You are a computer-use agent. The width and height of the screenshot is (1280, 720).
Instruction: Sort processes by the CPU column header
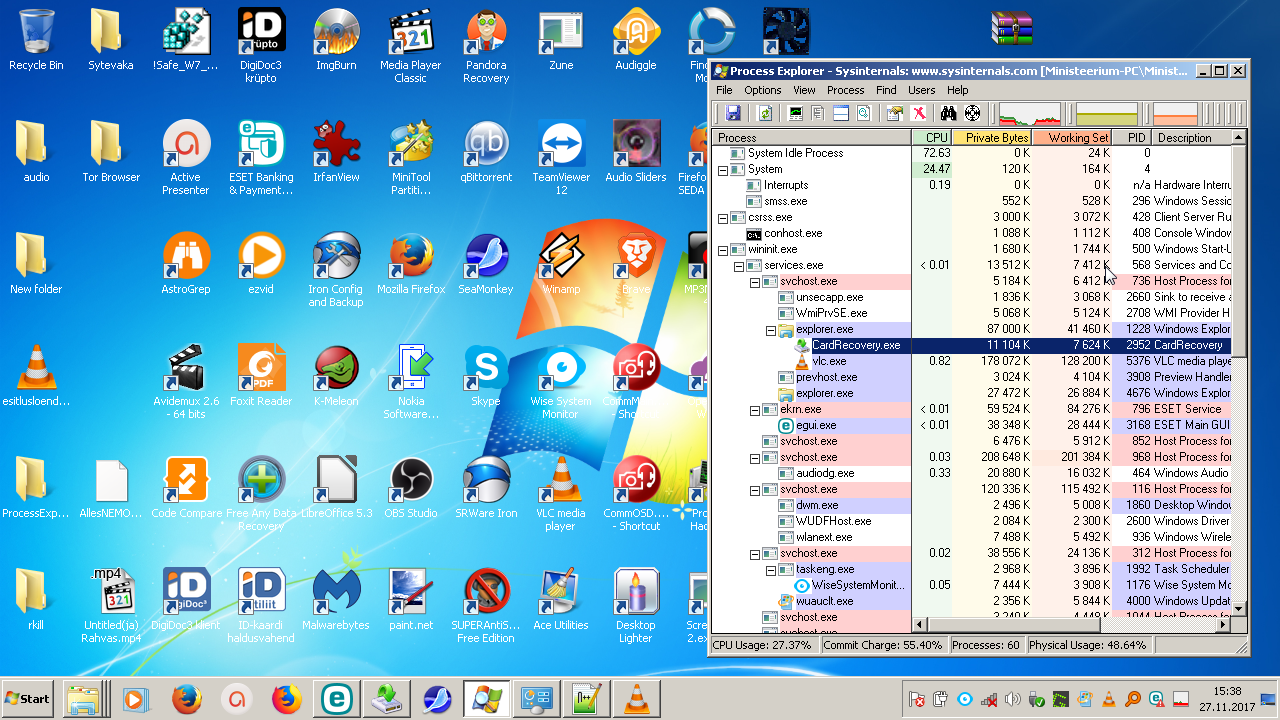click(x=934, y=138)
